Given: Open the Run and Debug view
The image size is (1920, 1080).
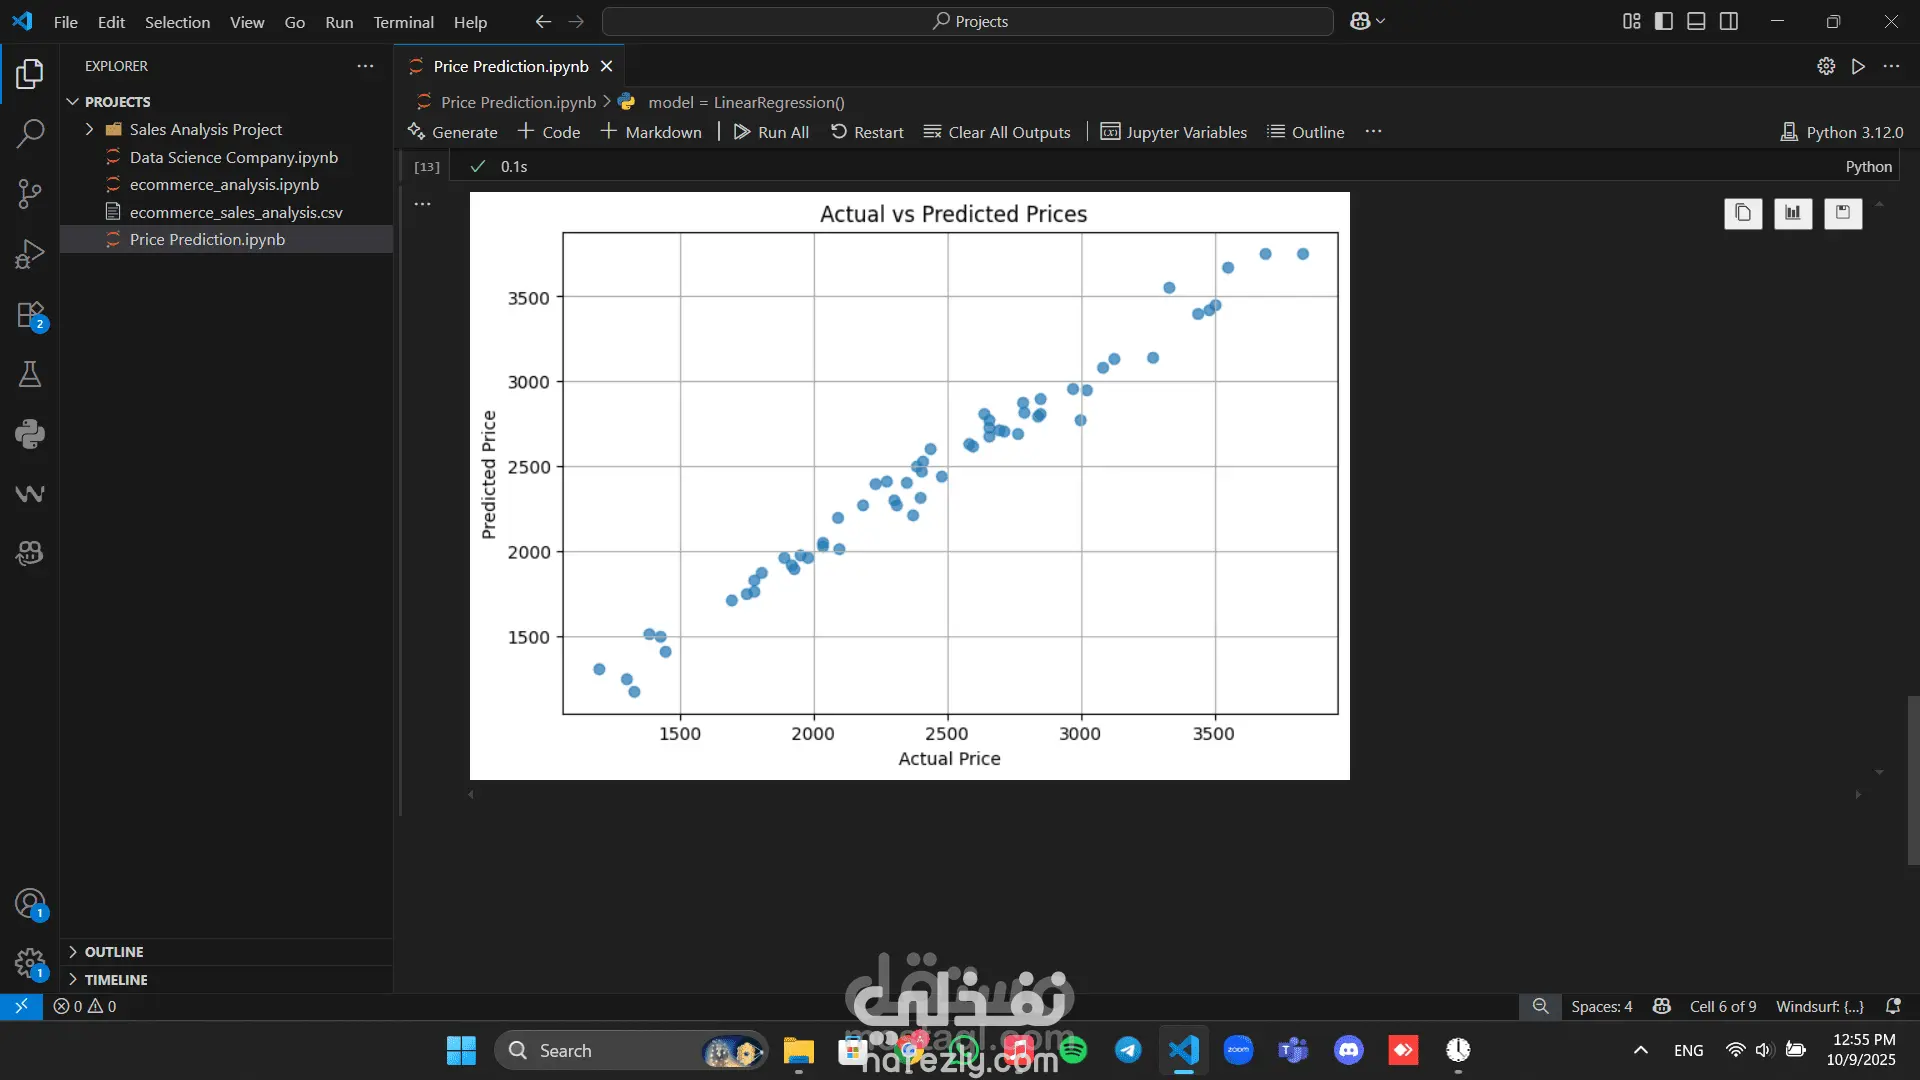Looking at the screenshot, I should pyautogui.click(x=30, y=254).
